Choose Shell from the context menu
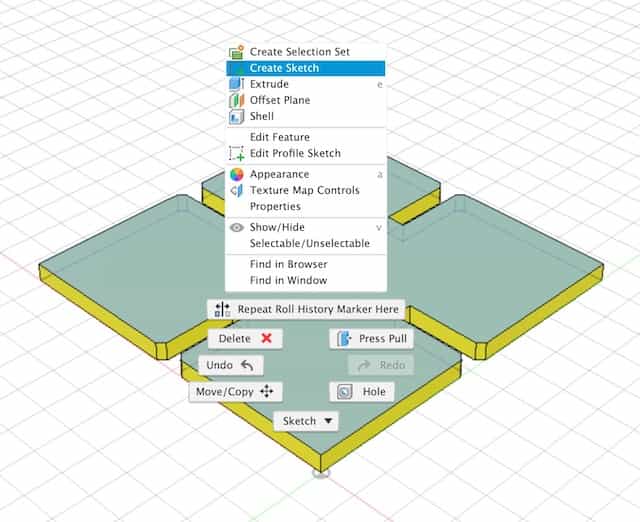Screen dimensions: 640x522 tap(305, 116)
